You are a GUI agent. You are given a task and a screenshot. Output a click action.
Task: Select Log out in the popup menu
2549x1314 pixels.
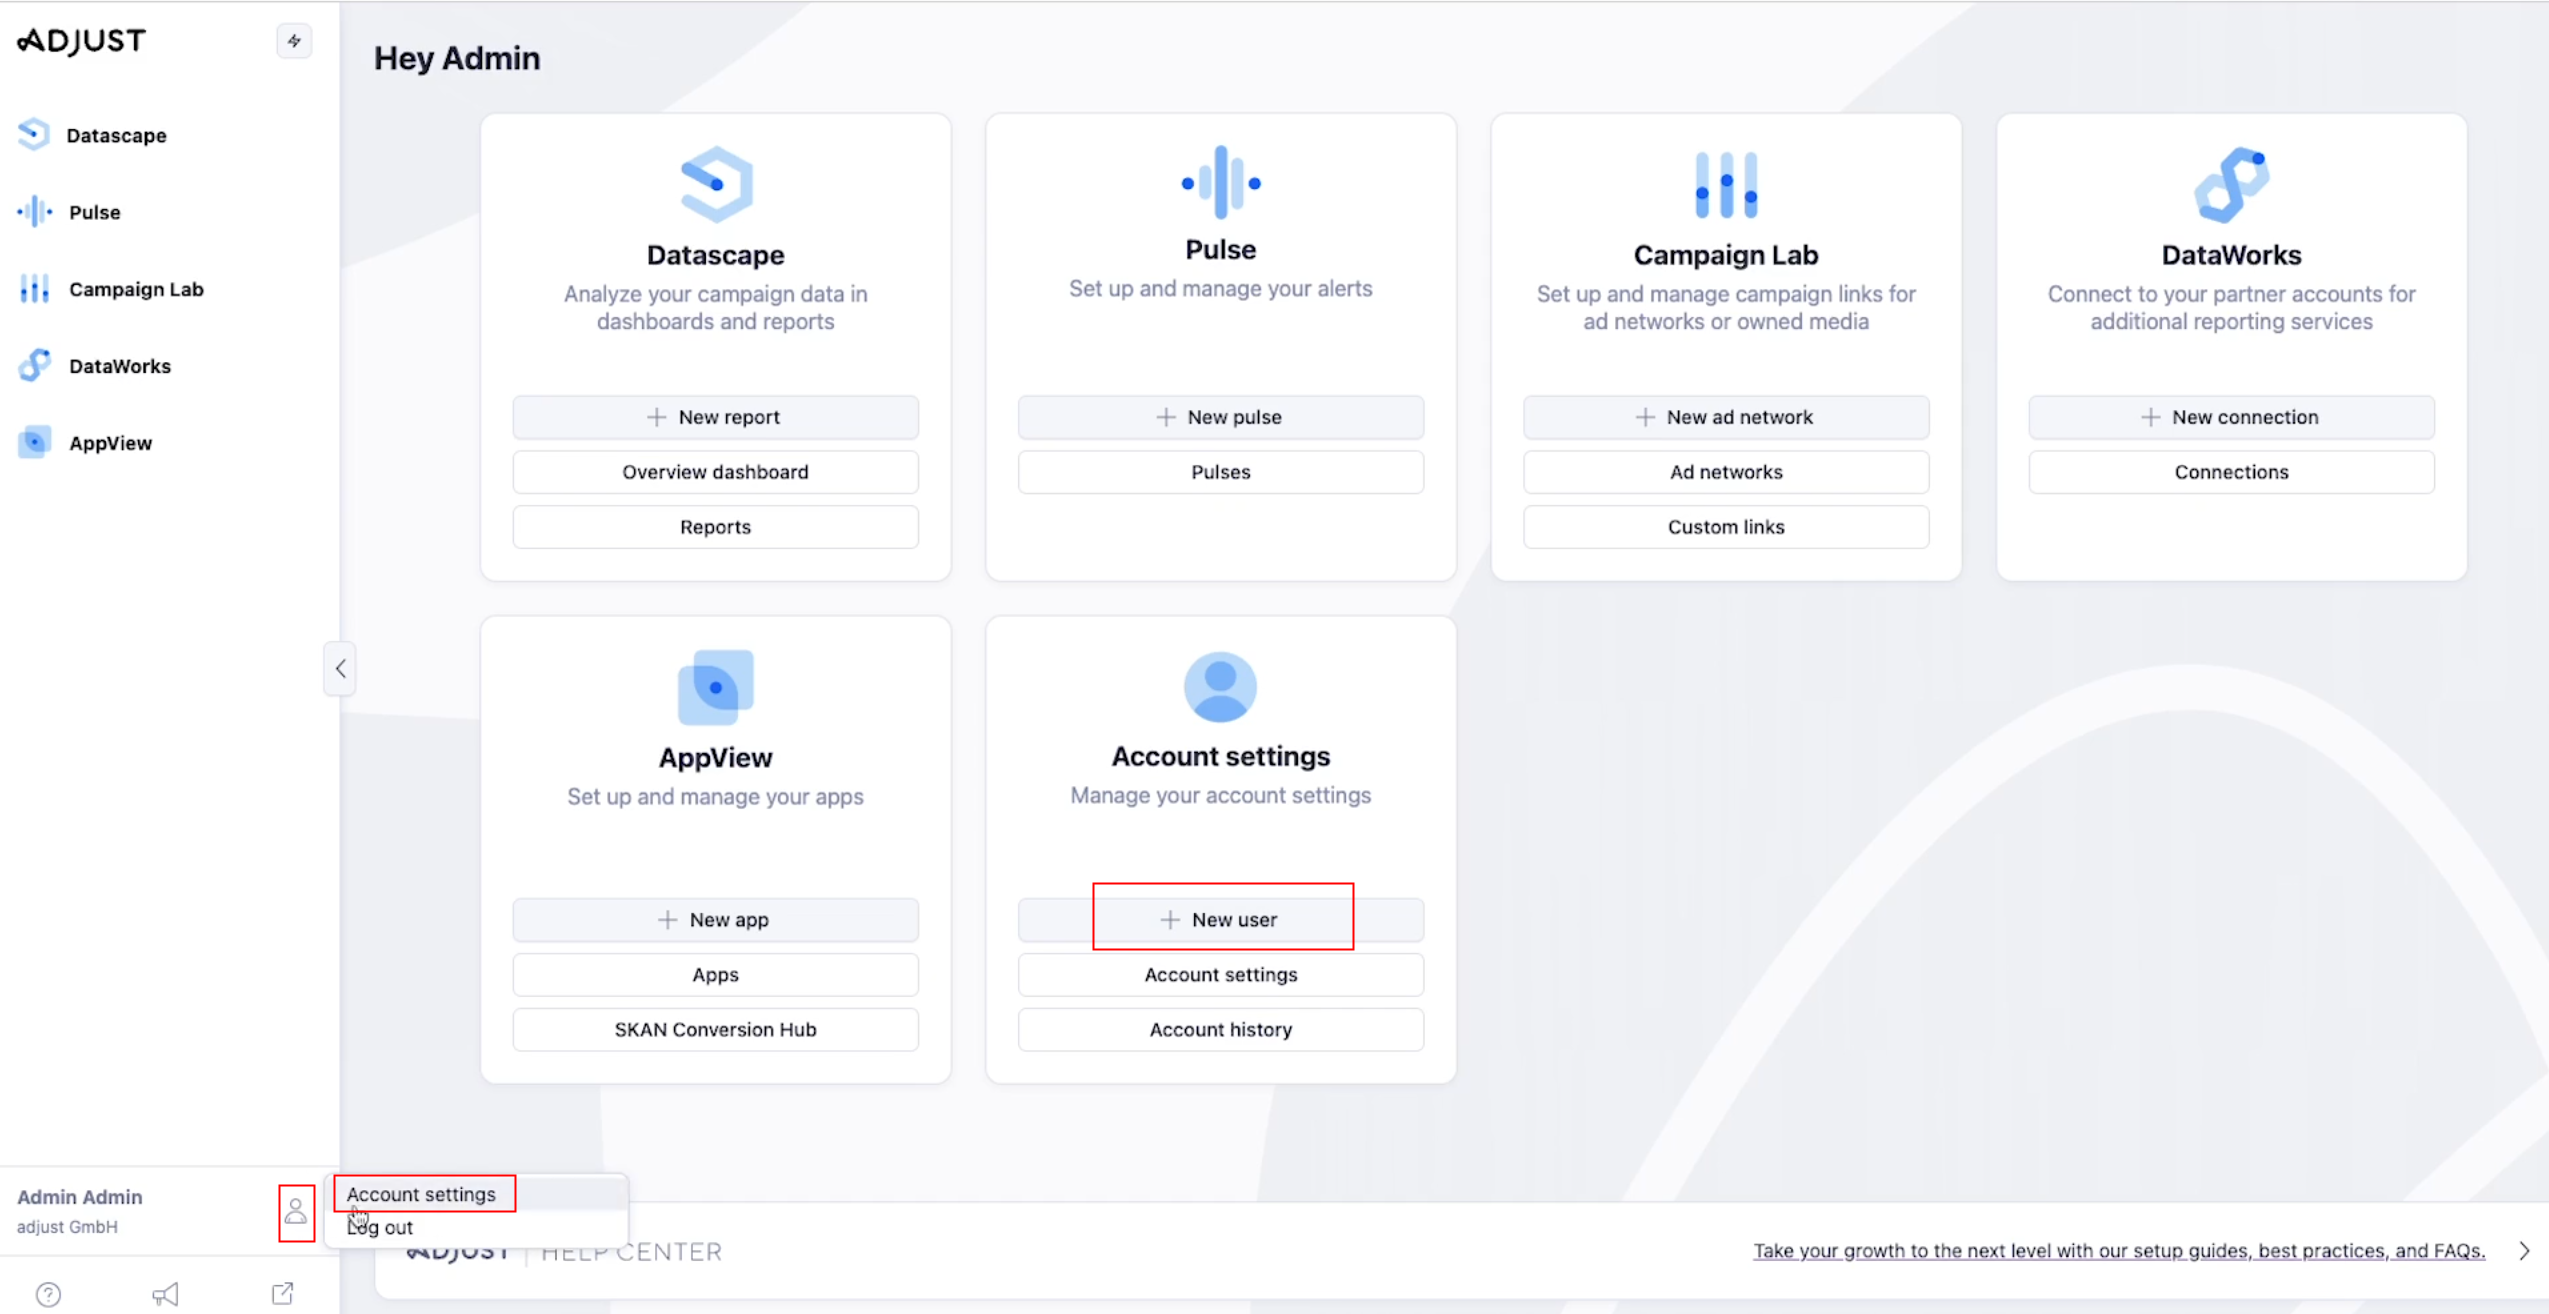(x=381, y=1227)
